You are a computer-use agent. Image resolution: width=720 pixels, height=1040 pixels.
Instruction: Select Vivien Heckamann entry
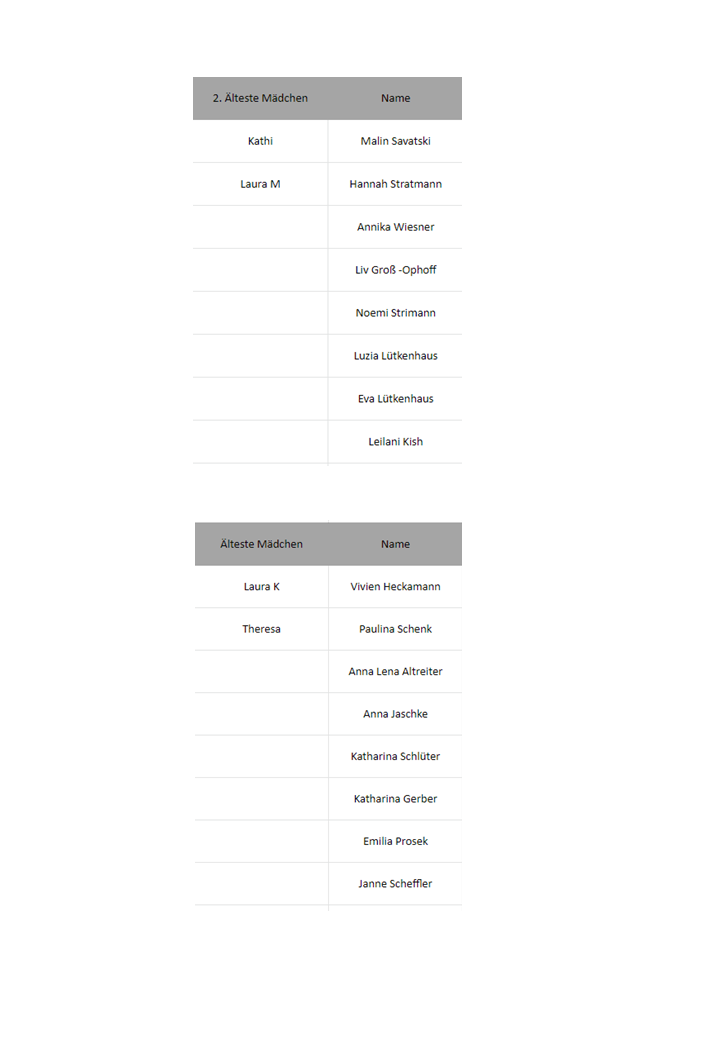(395, 586)
